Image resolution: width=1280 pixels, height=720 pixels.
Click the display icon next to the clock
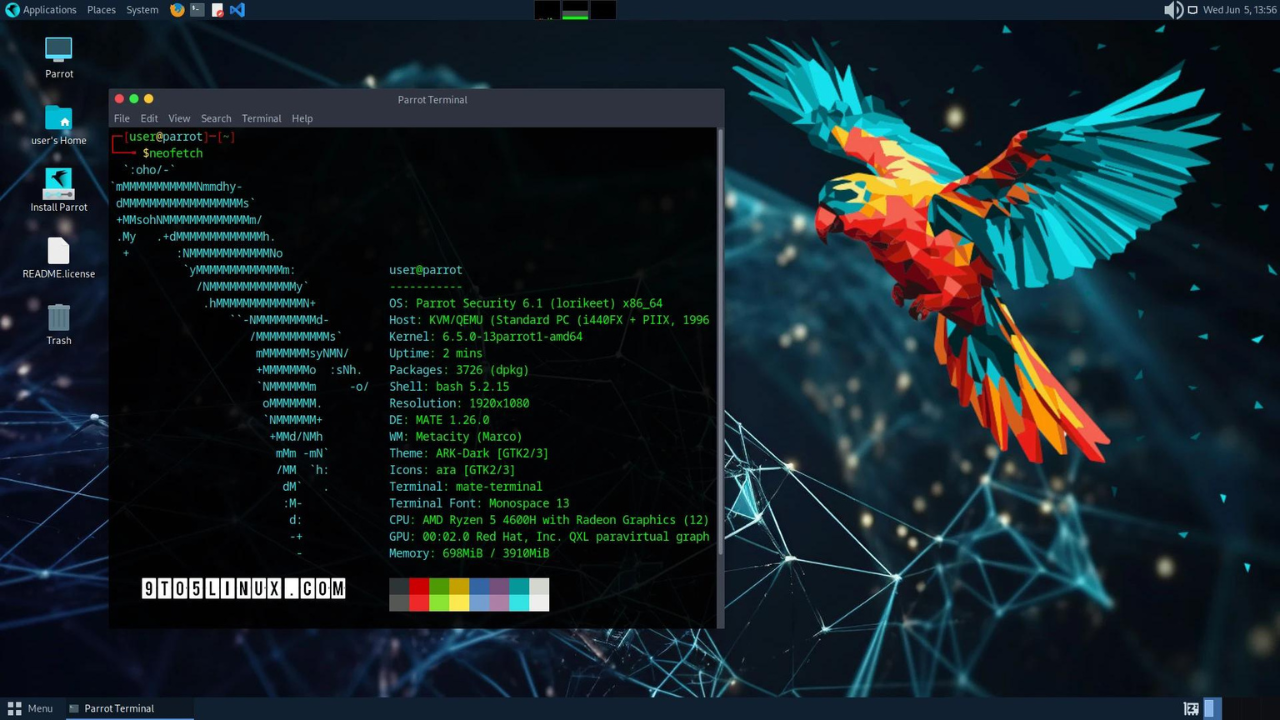click(1192, 10)
